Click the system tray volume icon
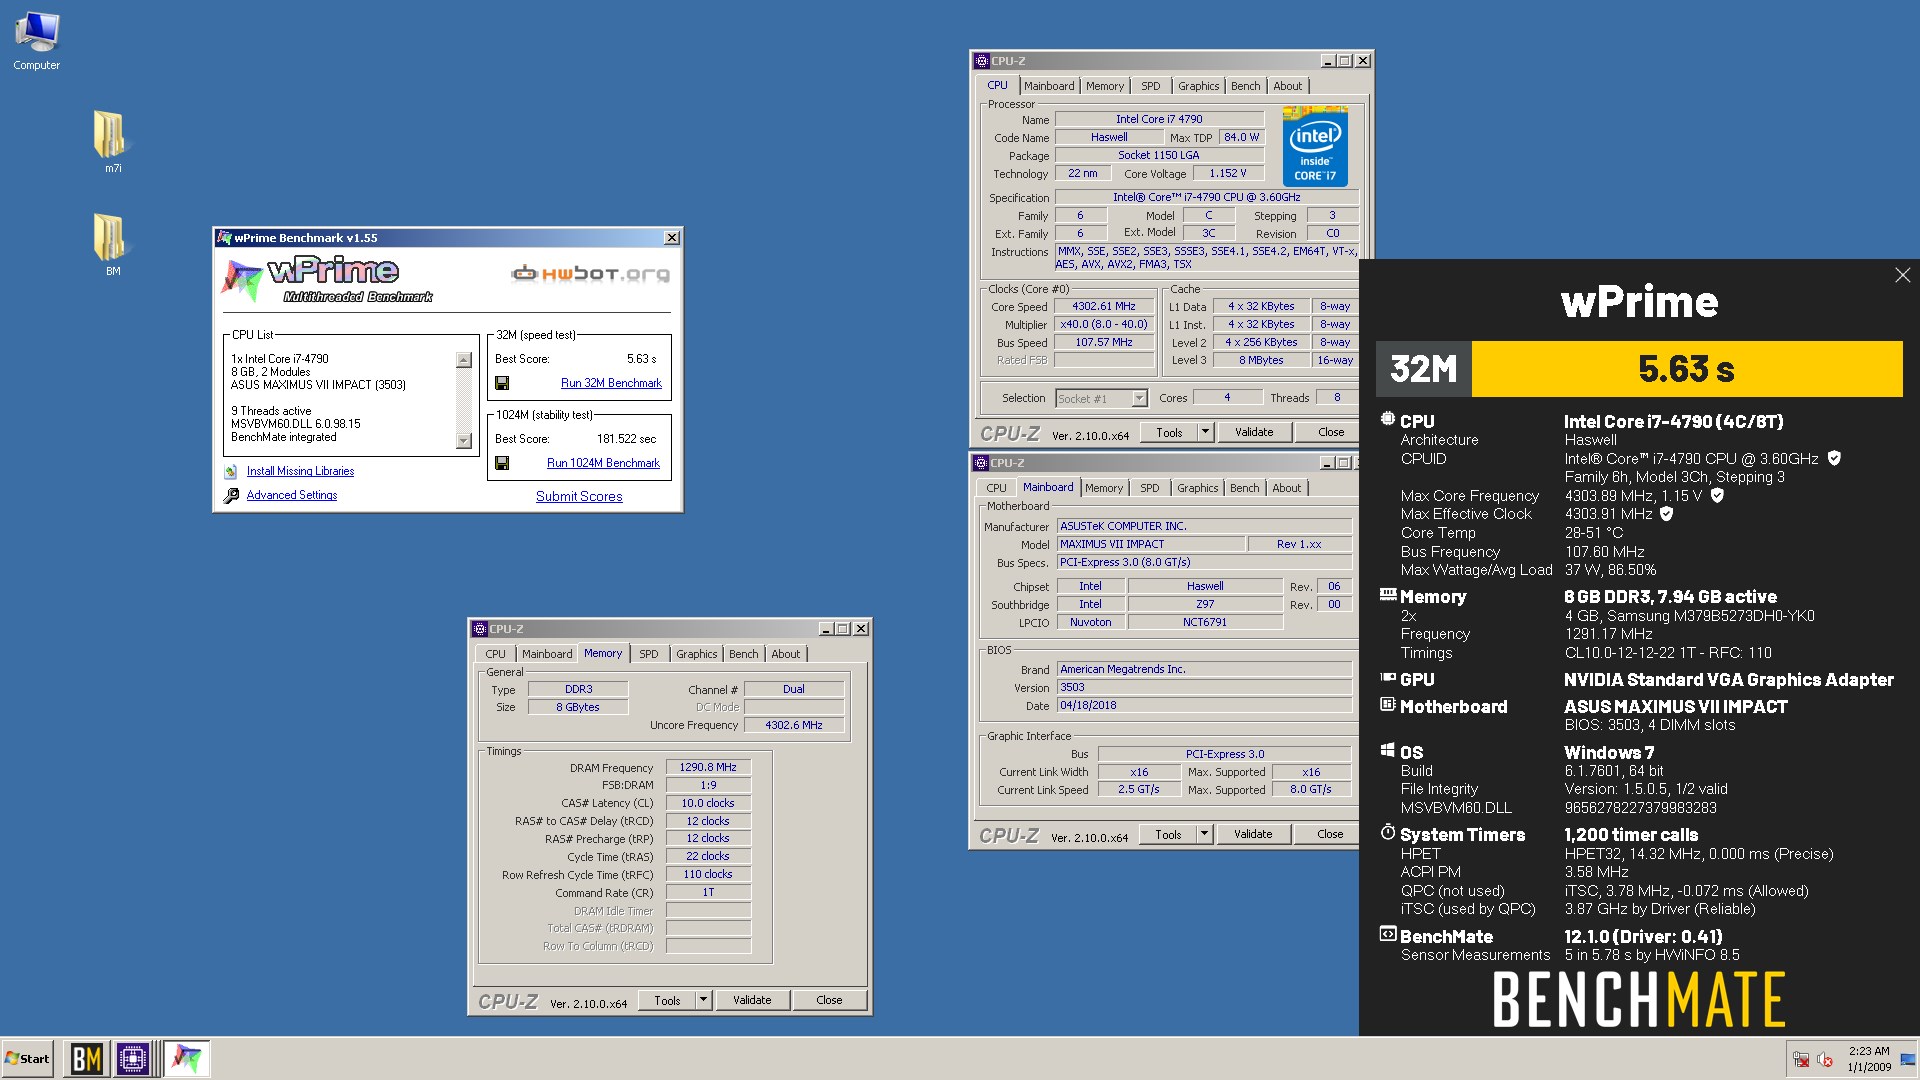 (1824, 1059)
